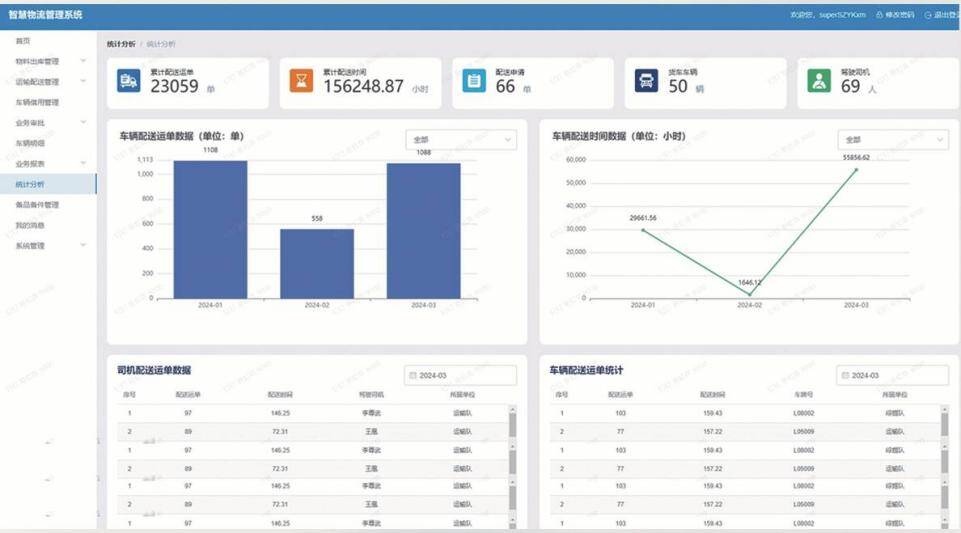The width and height of the screenshot is (961, 533).
Task: Click the logout icon beside 退出登录
Action: point(928,15)
